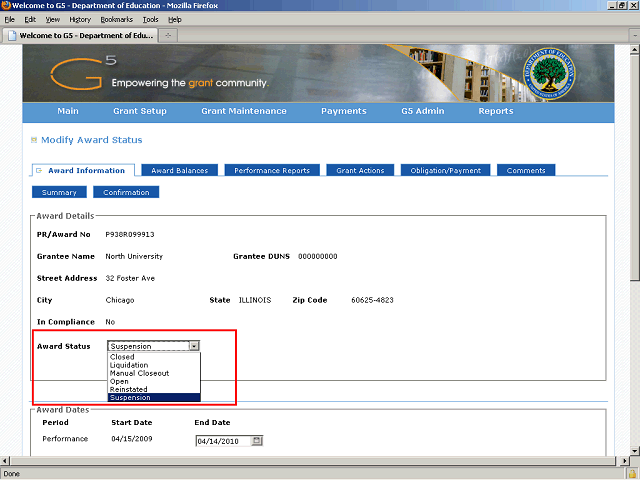Screen dimensions: 640x480
Task: Open Reports navigation item
Action: 496,111
